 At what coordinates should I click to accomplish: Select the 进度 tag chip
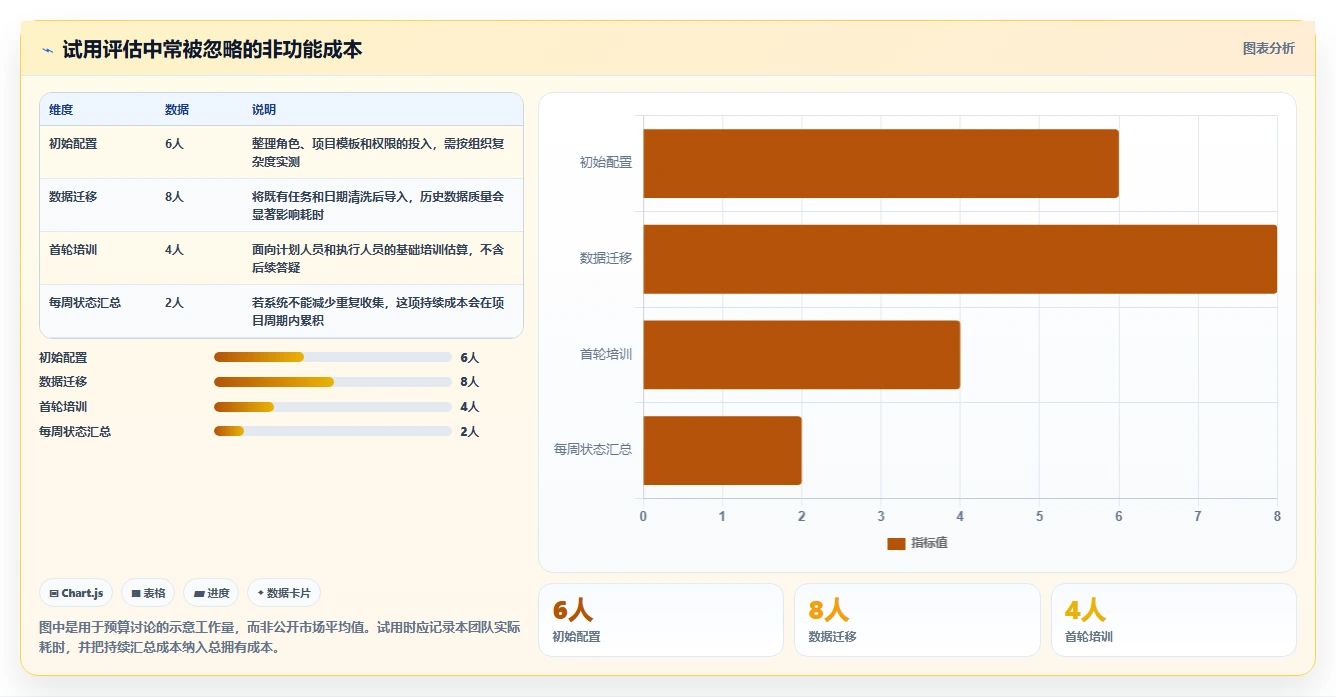pos(211,593)
